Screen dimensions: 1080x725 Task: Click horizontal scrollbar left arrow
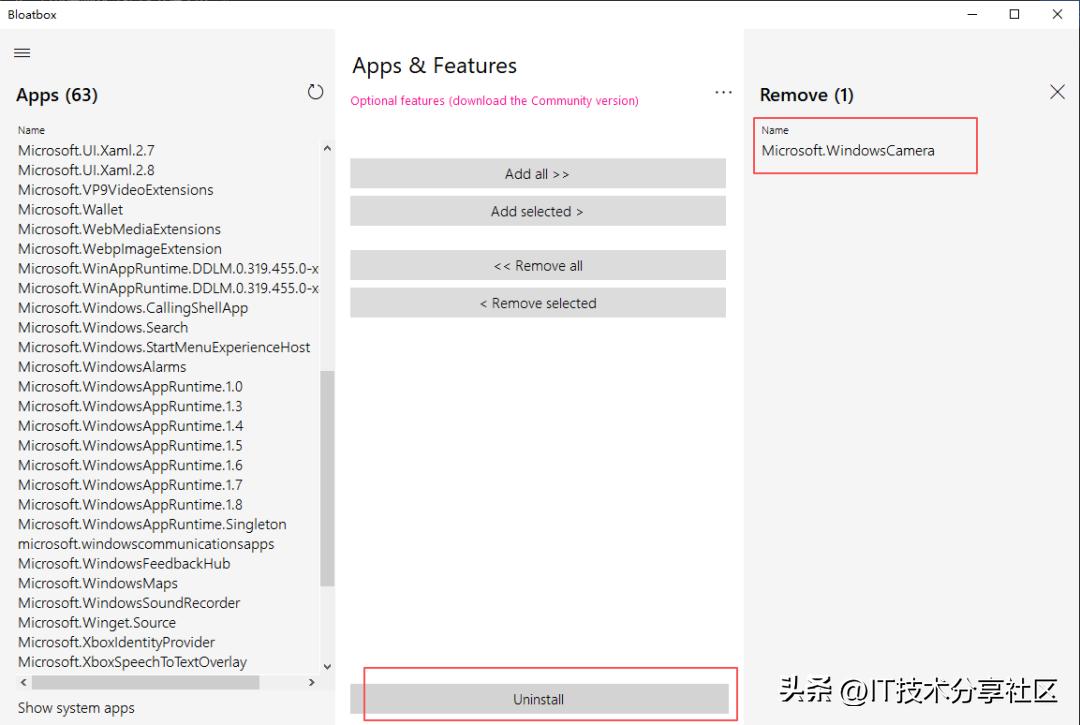[23, 682]
